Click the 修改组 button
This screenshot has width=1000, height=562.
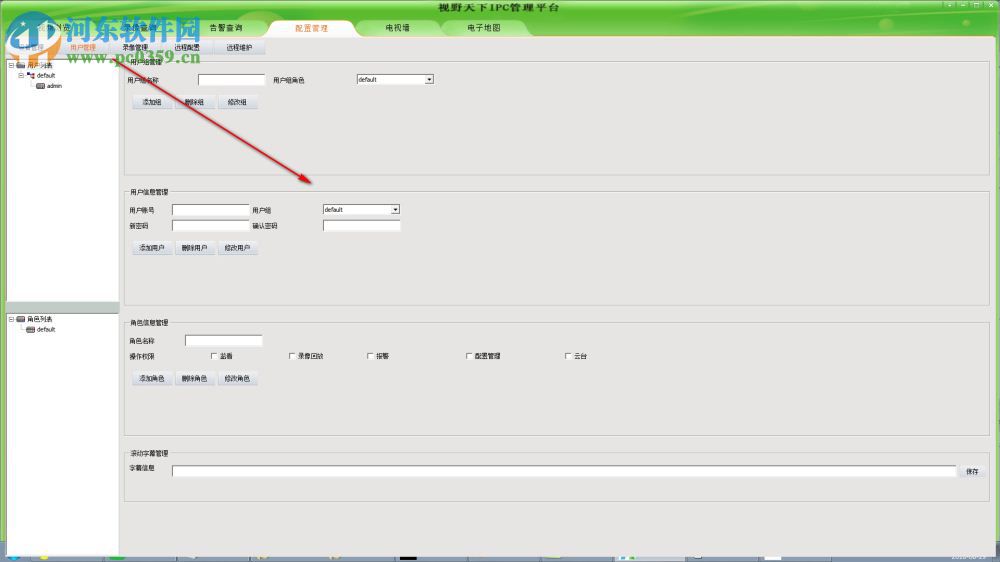pos(237,102)
